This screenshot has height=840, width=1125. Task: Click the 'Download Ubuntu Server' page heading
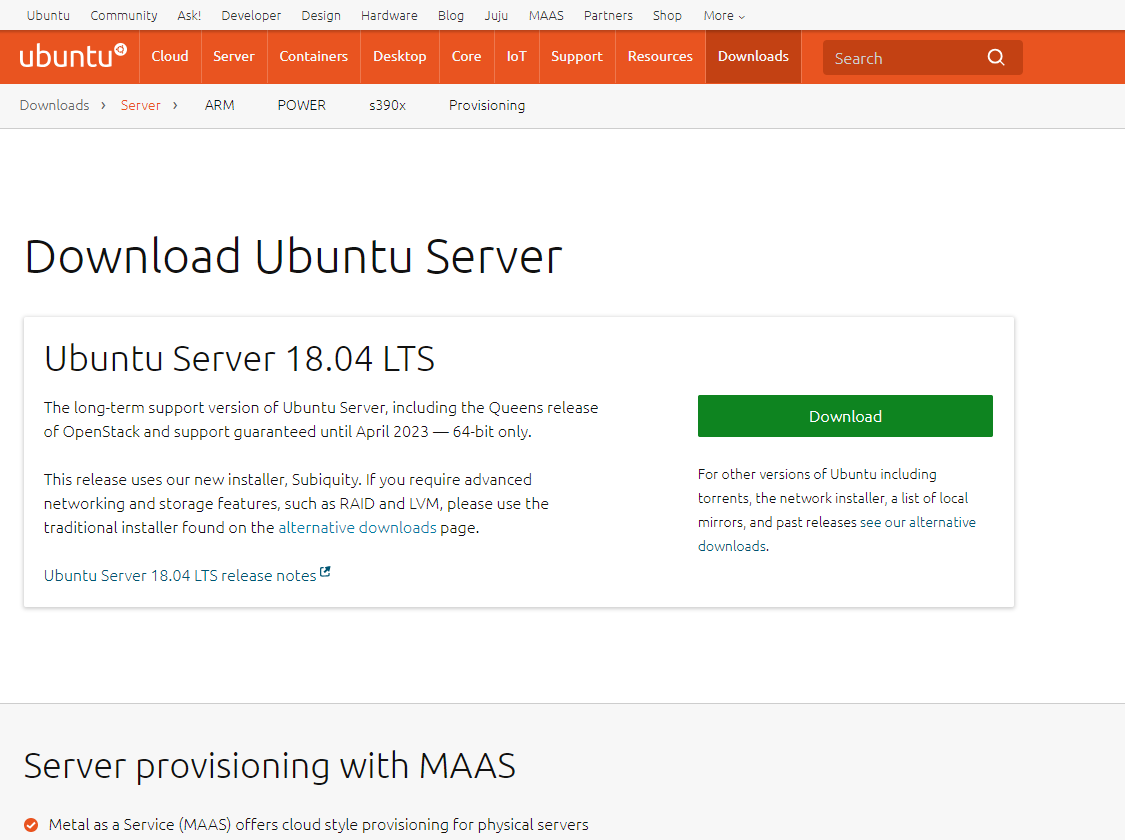[x=293, y=257]
